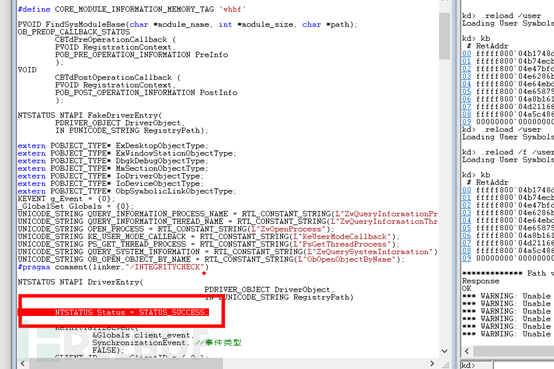Viewport: 554px width, 369px height.
Task: Focus the kd> command input field
Action: (524, 365)
